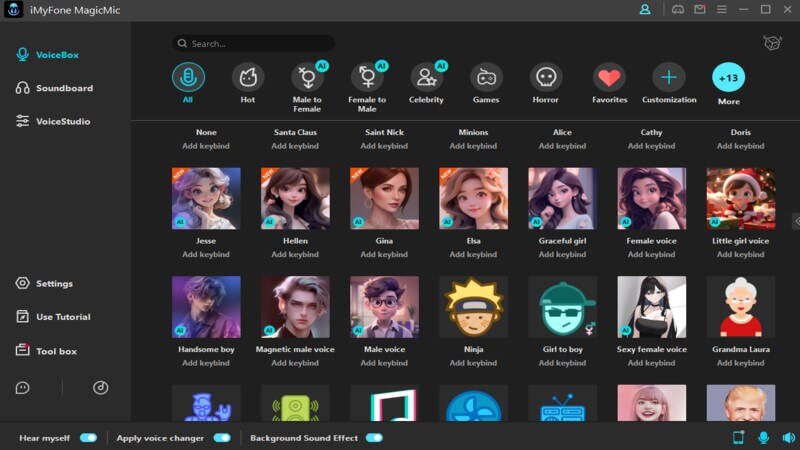Select the robot voice icon in bottom row
Screen dimensions: 800x450
click(206, 403)
